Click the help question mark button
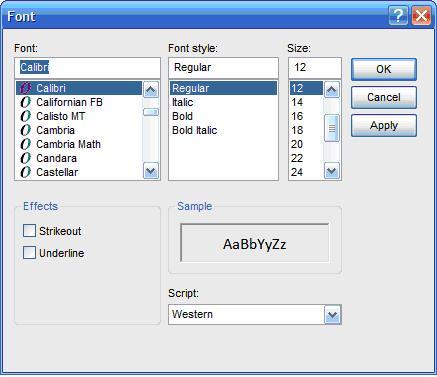The height and width of the screenshot is (377, 437). [x=398, y=16]
